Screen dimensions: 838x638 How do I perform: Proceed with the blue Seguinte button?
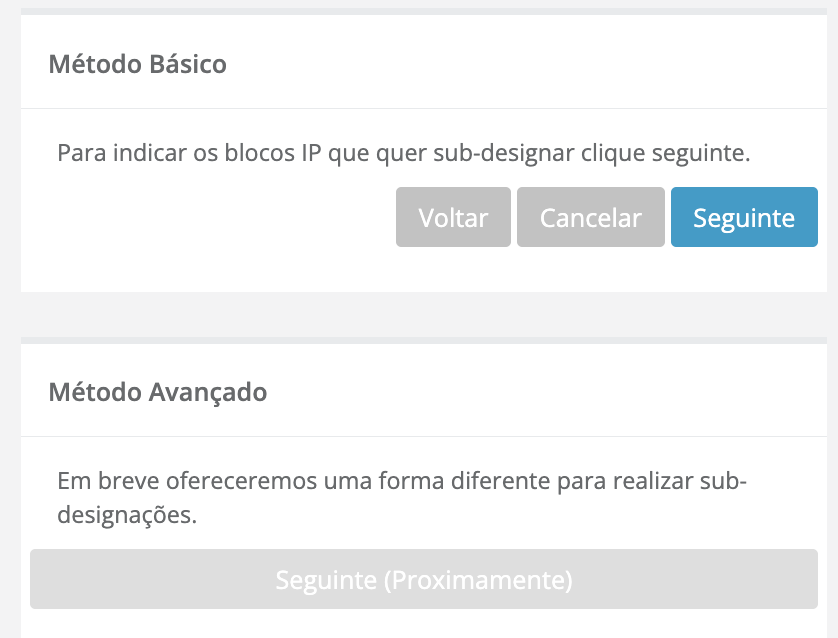pyautogui.click(x=744, y=217)
